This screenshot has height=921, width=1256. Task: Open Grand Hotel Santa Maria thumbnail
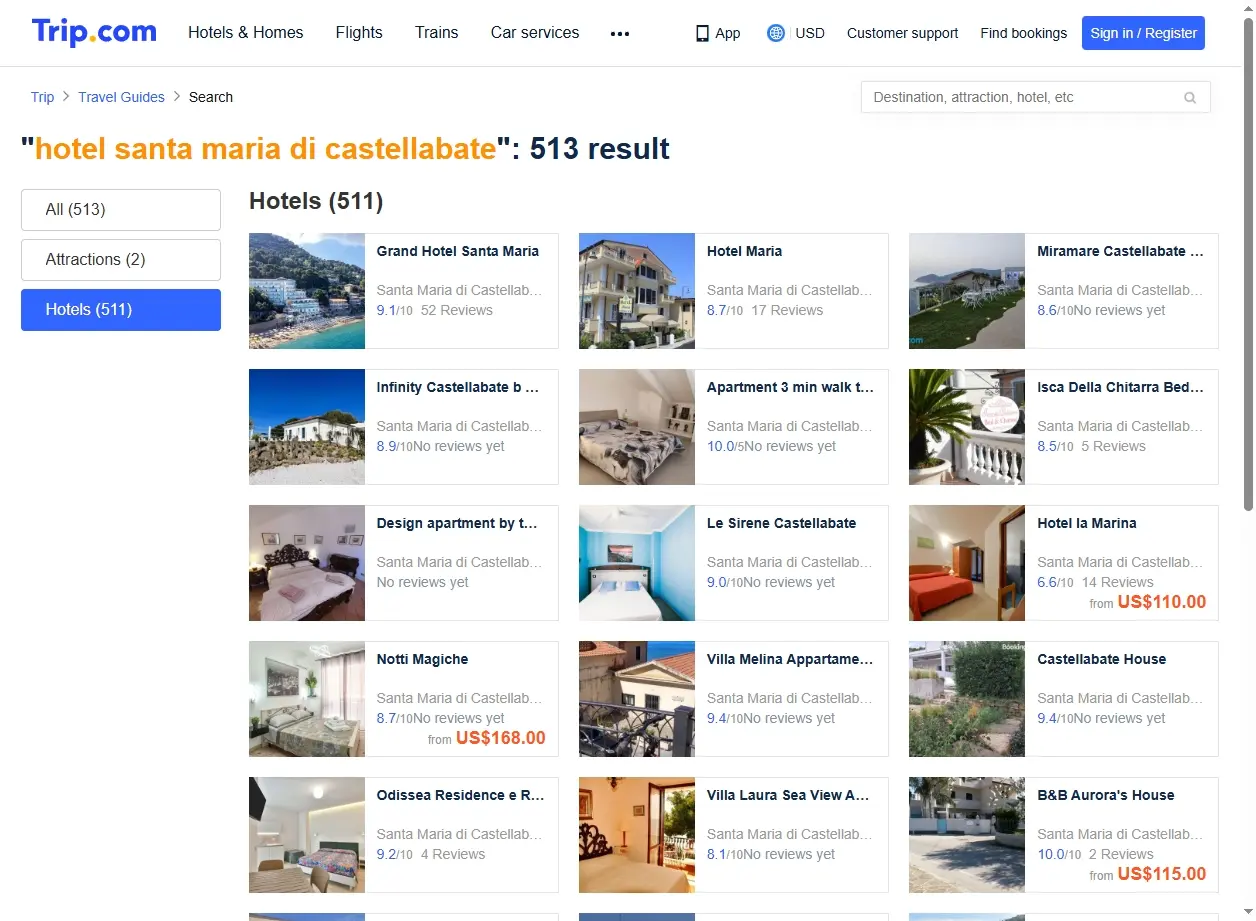click(x=307, y=291)
